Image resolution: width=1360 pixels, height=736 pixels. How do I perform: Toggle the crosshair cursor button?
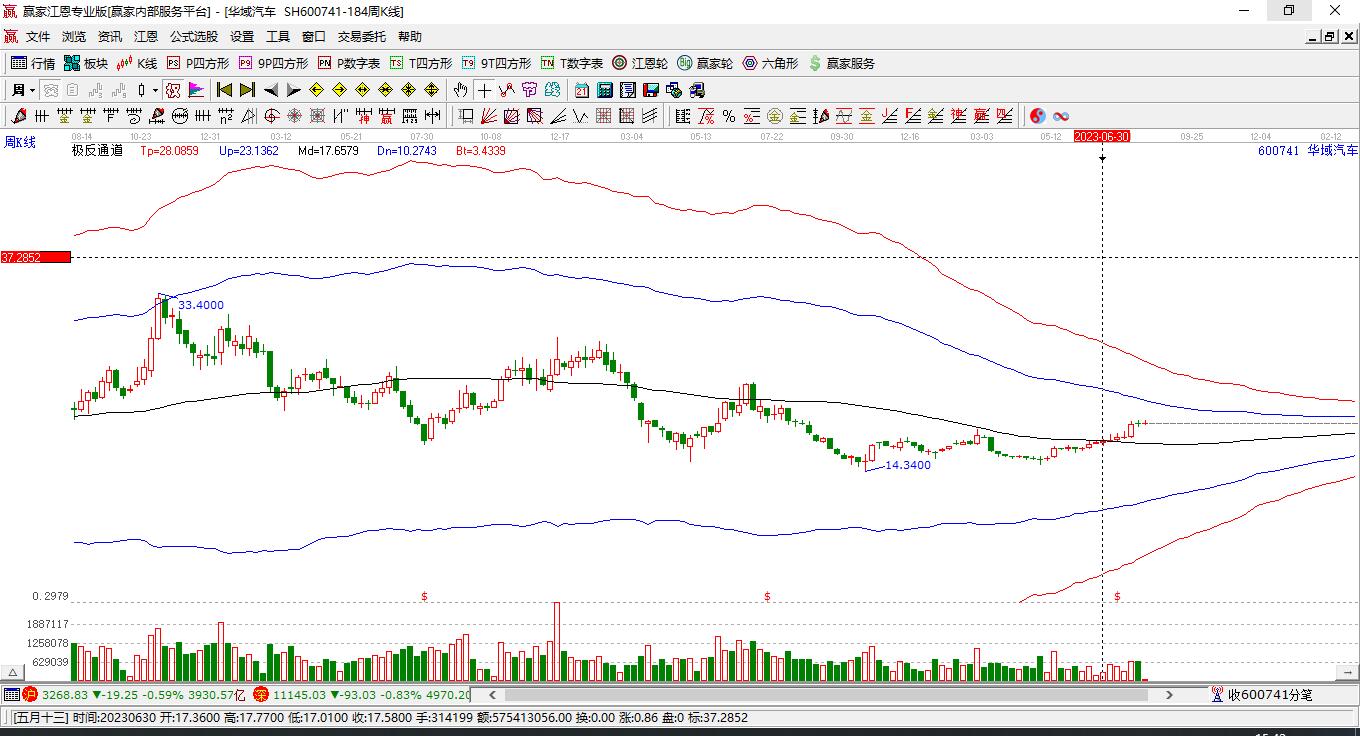pos(484,90)
